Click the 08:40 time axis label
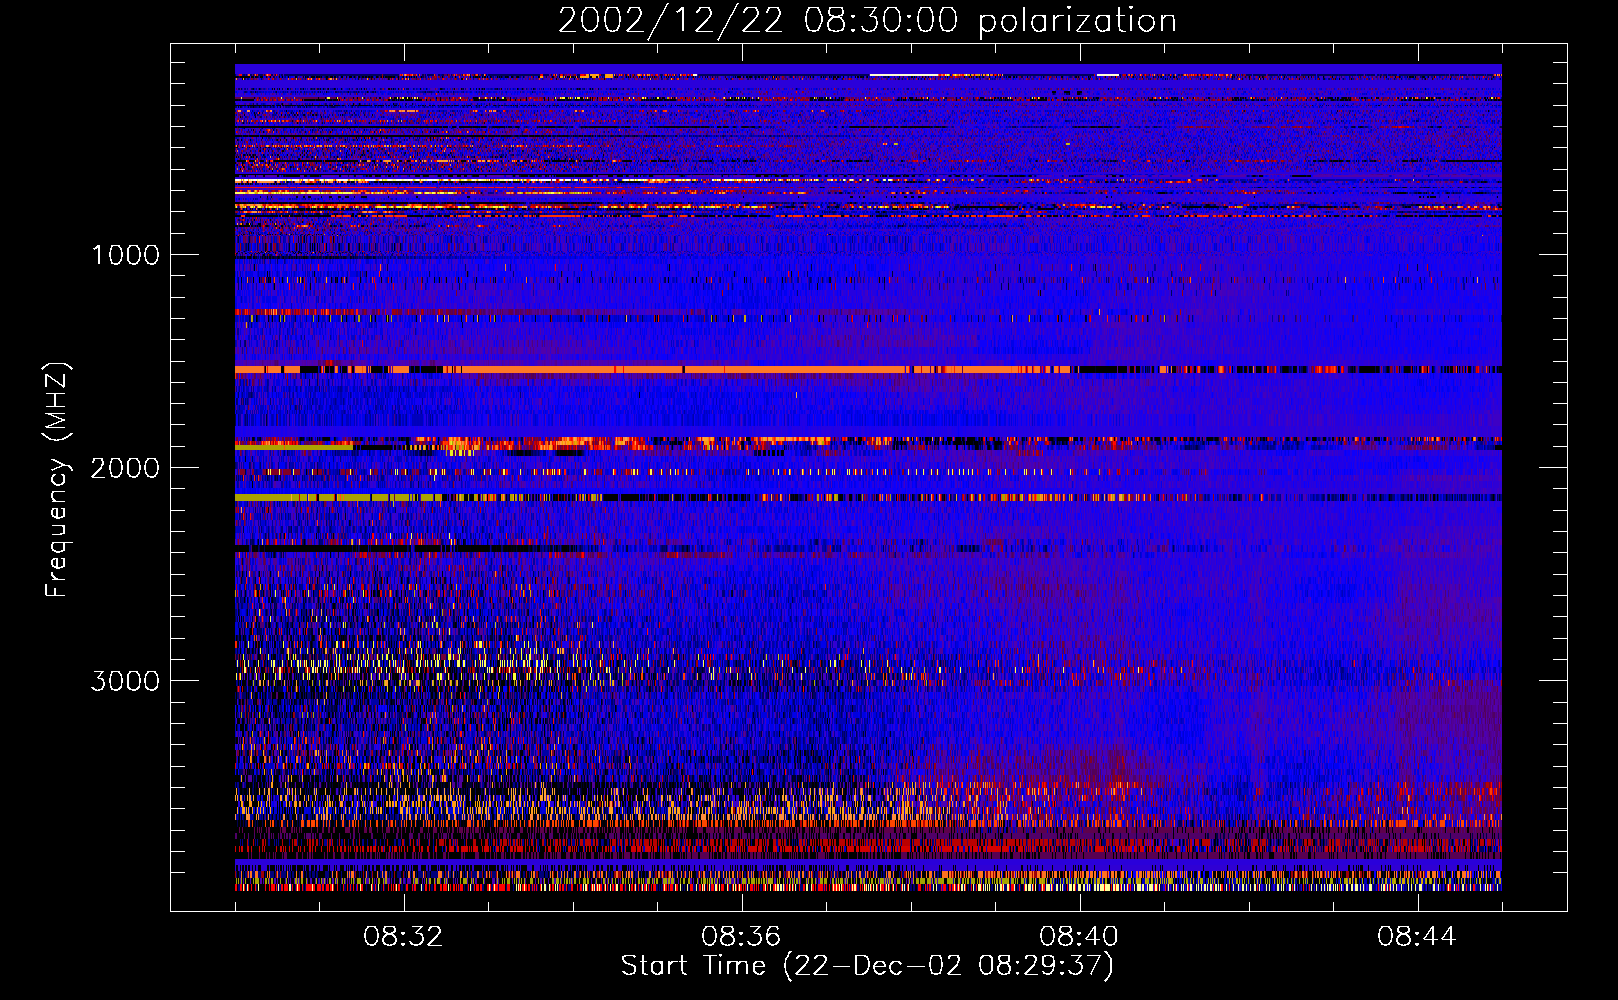Viewport: 1618px width, 1000px height. coord(1079,937)
